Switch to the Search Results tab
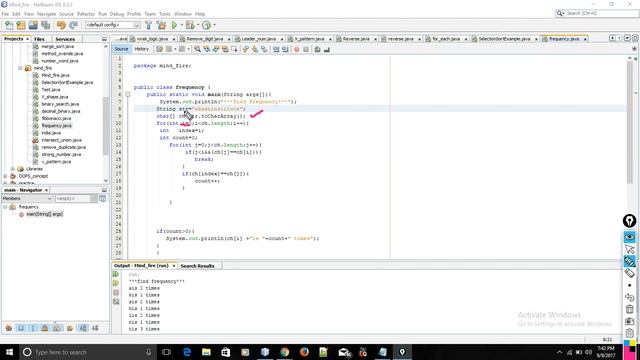This screenshot has height=360, width=640. [x=197, y=266]
